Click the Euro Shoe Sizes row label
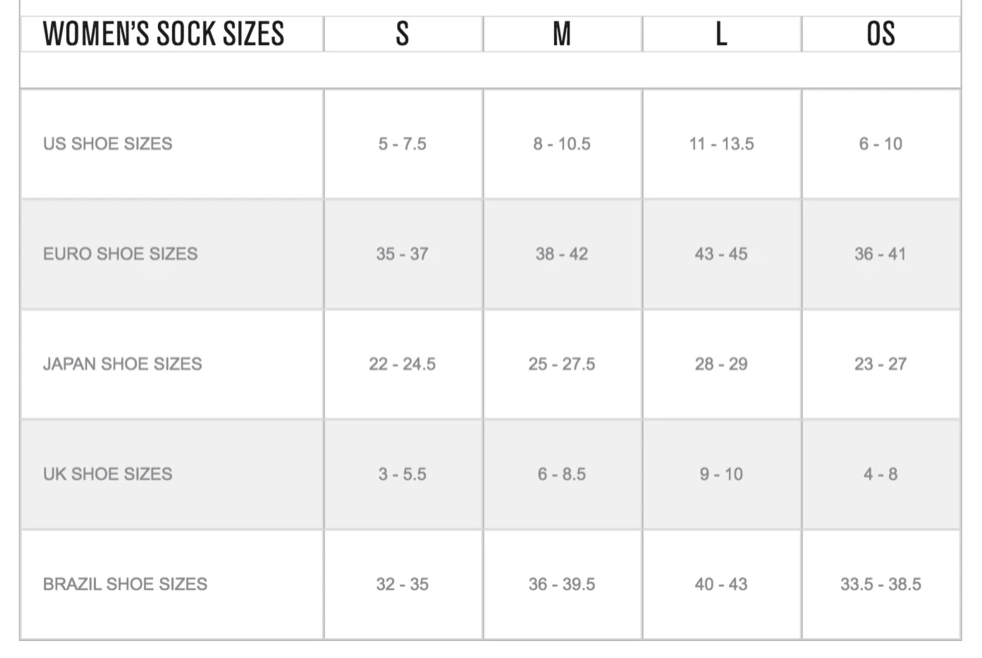Screen dimensions: 982x658 [x=120, y=254]
